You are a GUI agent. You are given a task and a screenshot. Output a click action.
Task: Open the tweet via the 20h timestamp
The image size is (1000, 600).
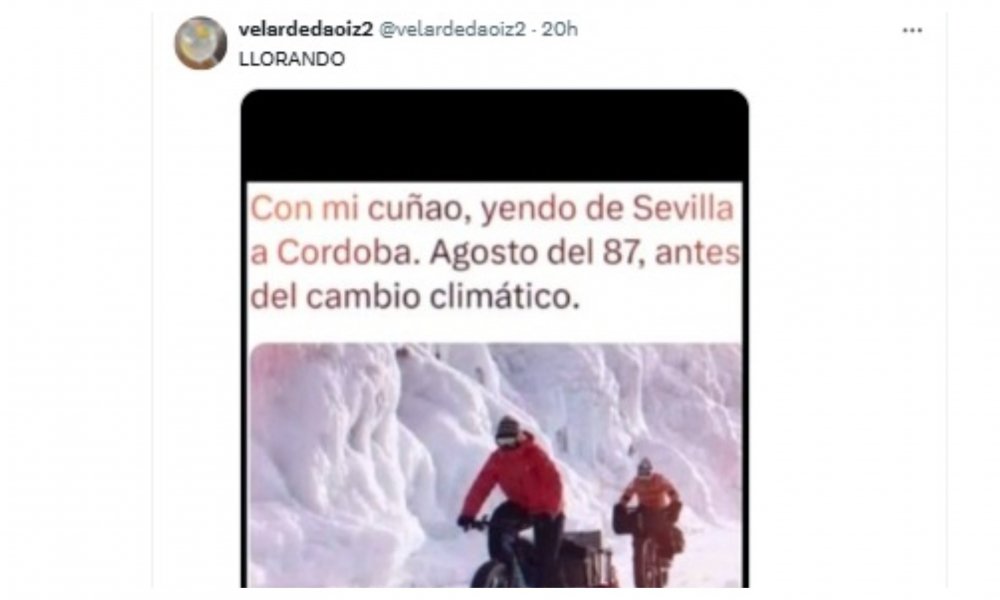pyautogui.click(x=559, y=29)
